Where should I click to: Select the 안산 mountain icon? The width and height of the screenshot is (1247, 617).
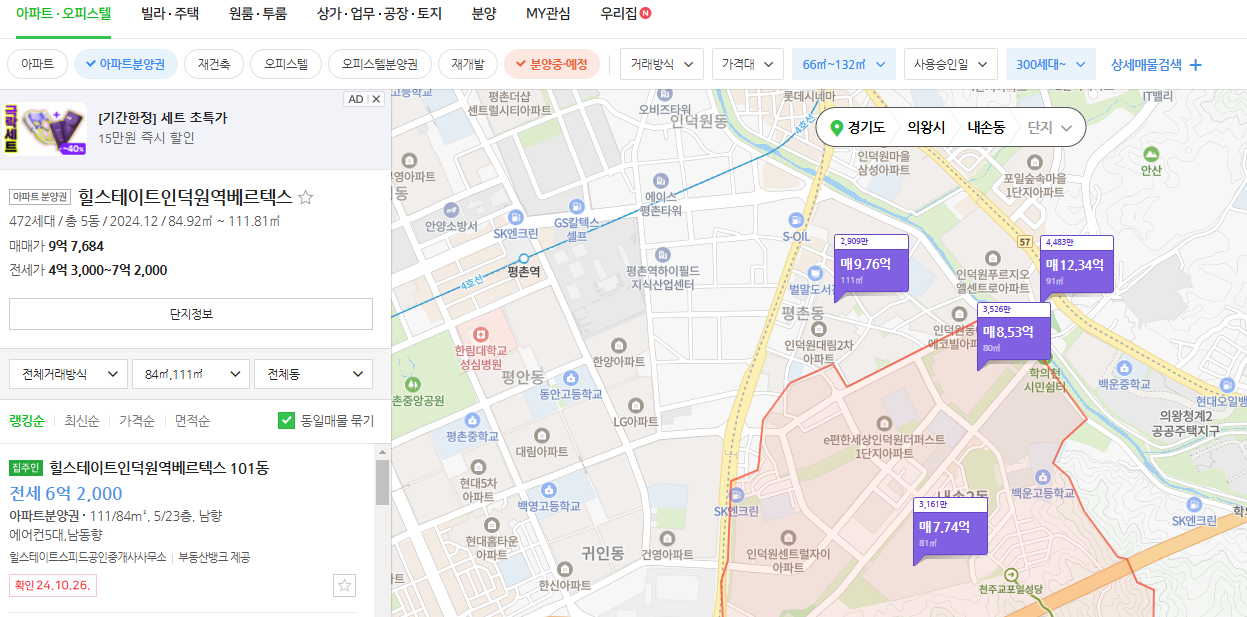click(x=1150, y=154)
